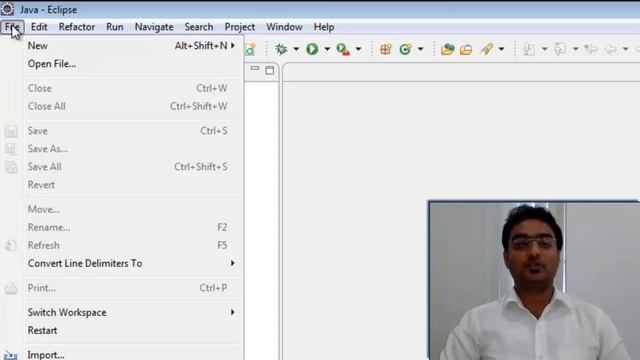The width and height of the screenshot is (640, 360).
Task: Click the Save As... menu entry
Action: point(133,149)
